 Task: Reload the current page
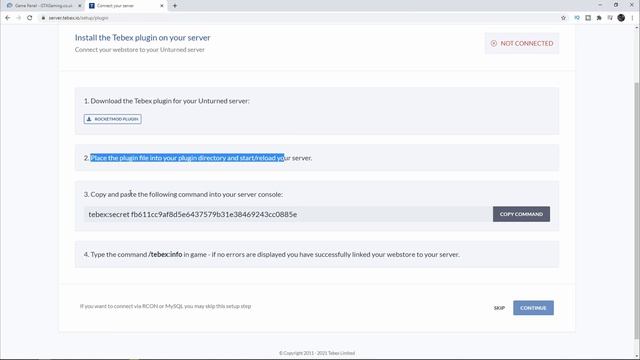[29, 18]
